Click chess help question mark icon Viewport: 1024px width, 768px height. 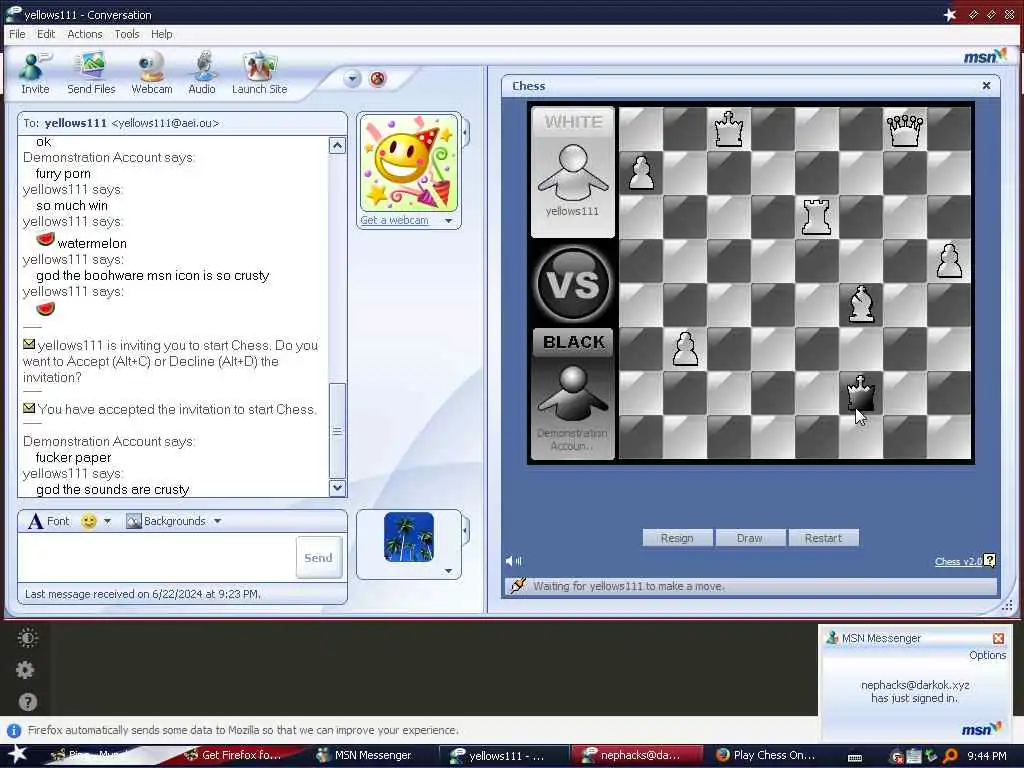pyautogui.click(x=989, y=560)
